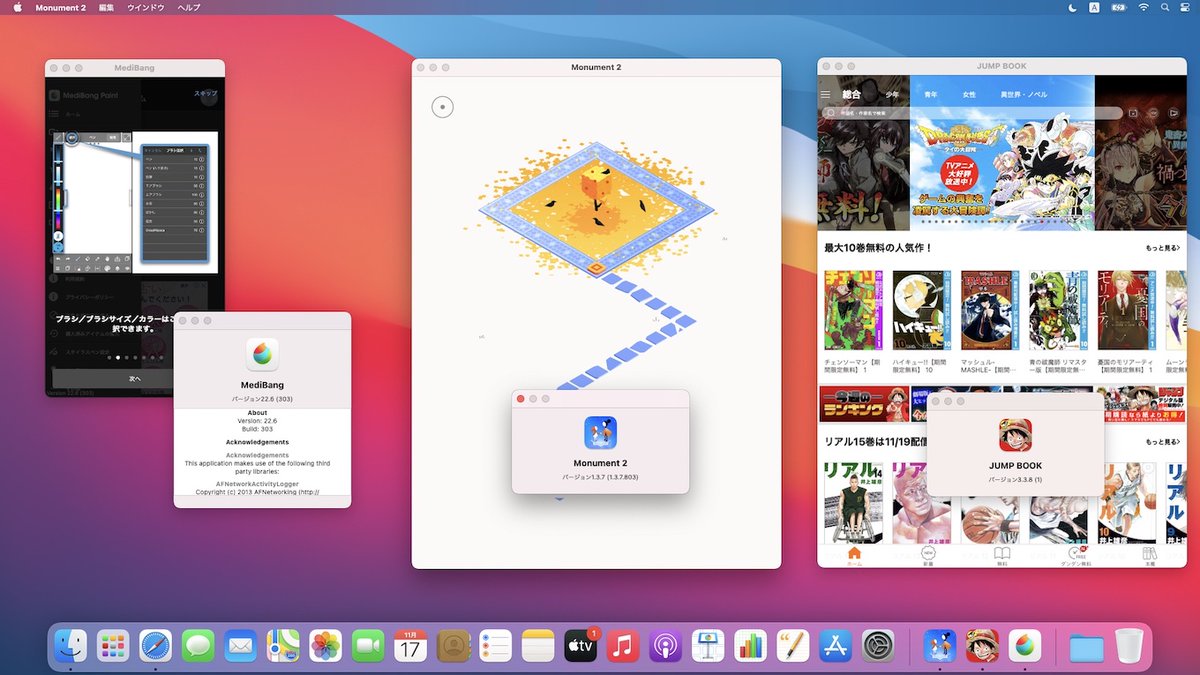
Task: Open Spotlight search in menu bar
Action: pos(1166,7)
